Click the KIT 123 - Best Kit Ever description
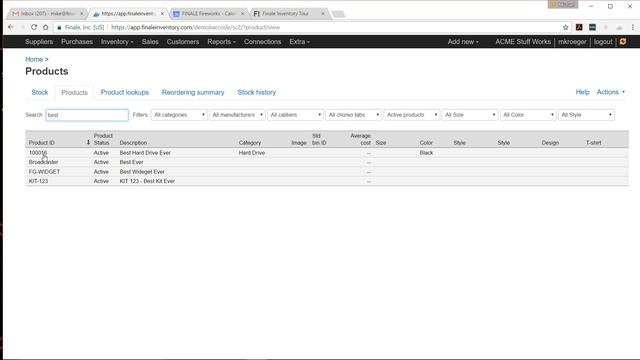 [x=147, y=181]
